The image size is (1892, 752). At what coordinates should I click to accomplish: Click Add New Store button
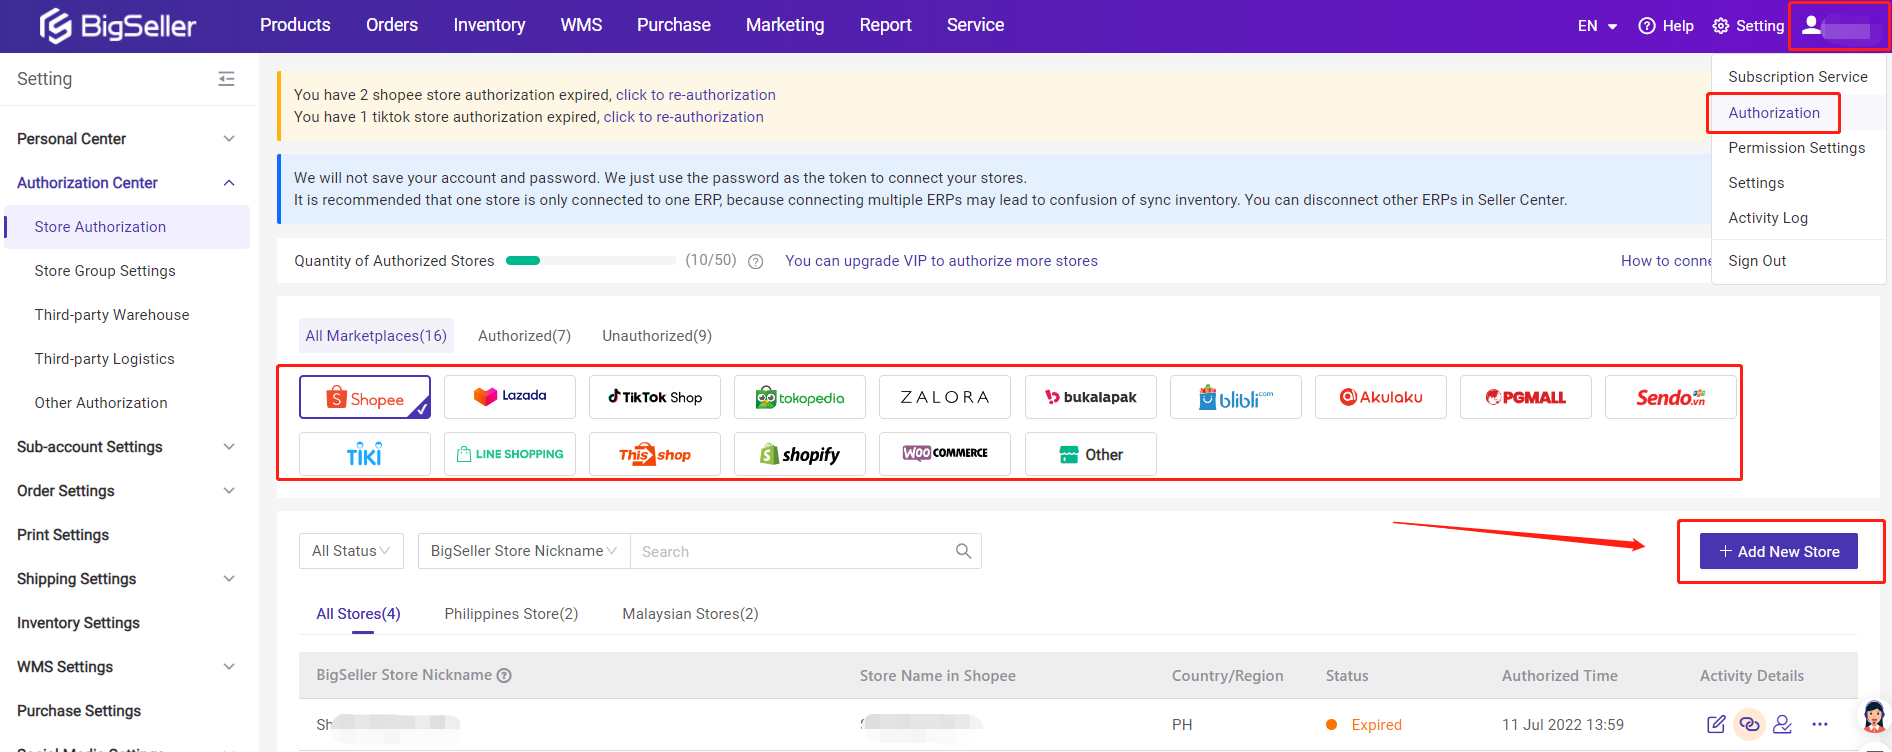(1779, 551)
